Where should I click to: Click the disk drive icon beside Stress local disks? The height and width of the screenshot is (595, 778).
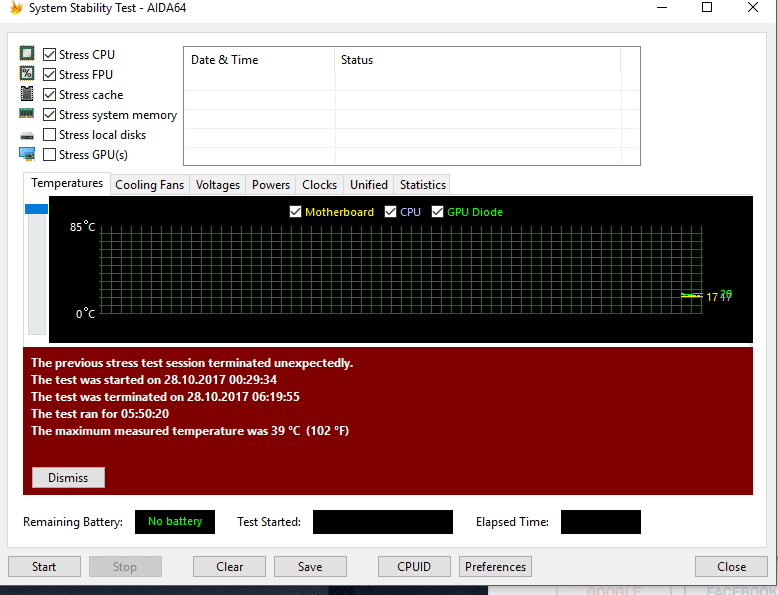(x=27, y=135)
